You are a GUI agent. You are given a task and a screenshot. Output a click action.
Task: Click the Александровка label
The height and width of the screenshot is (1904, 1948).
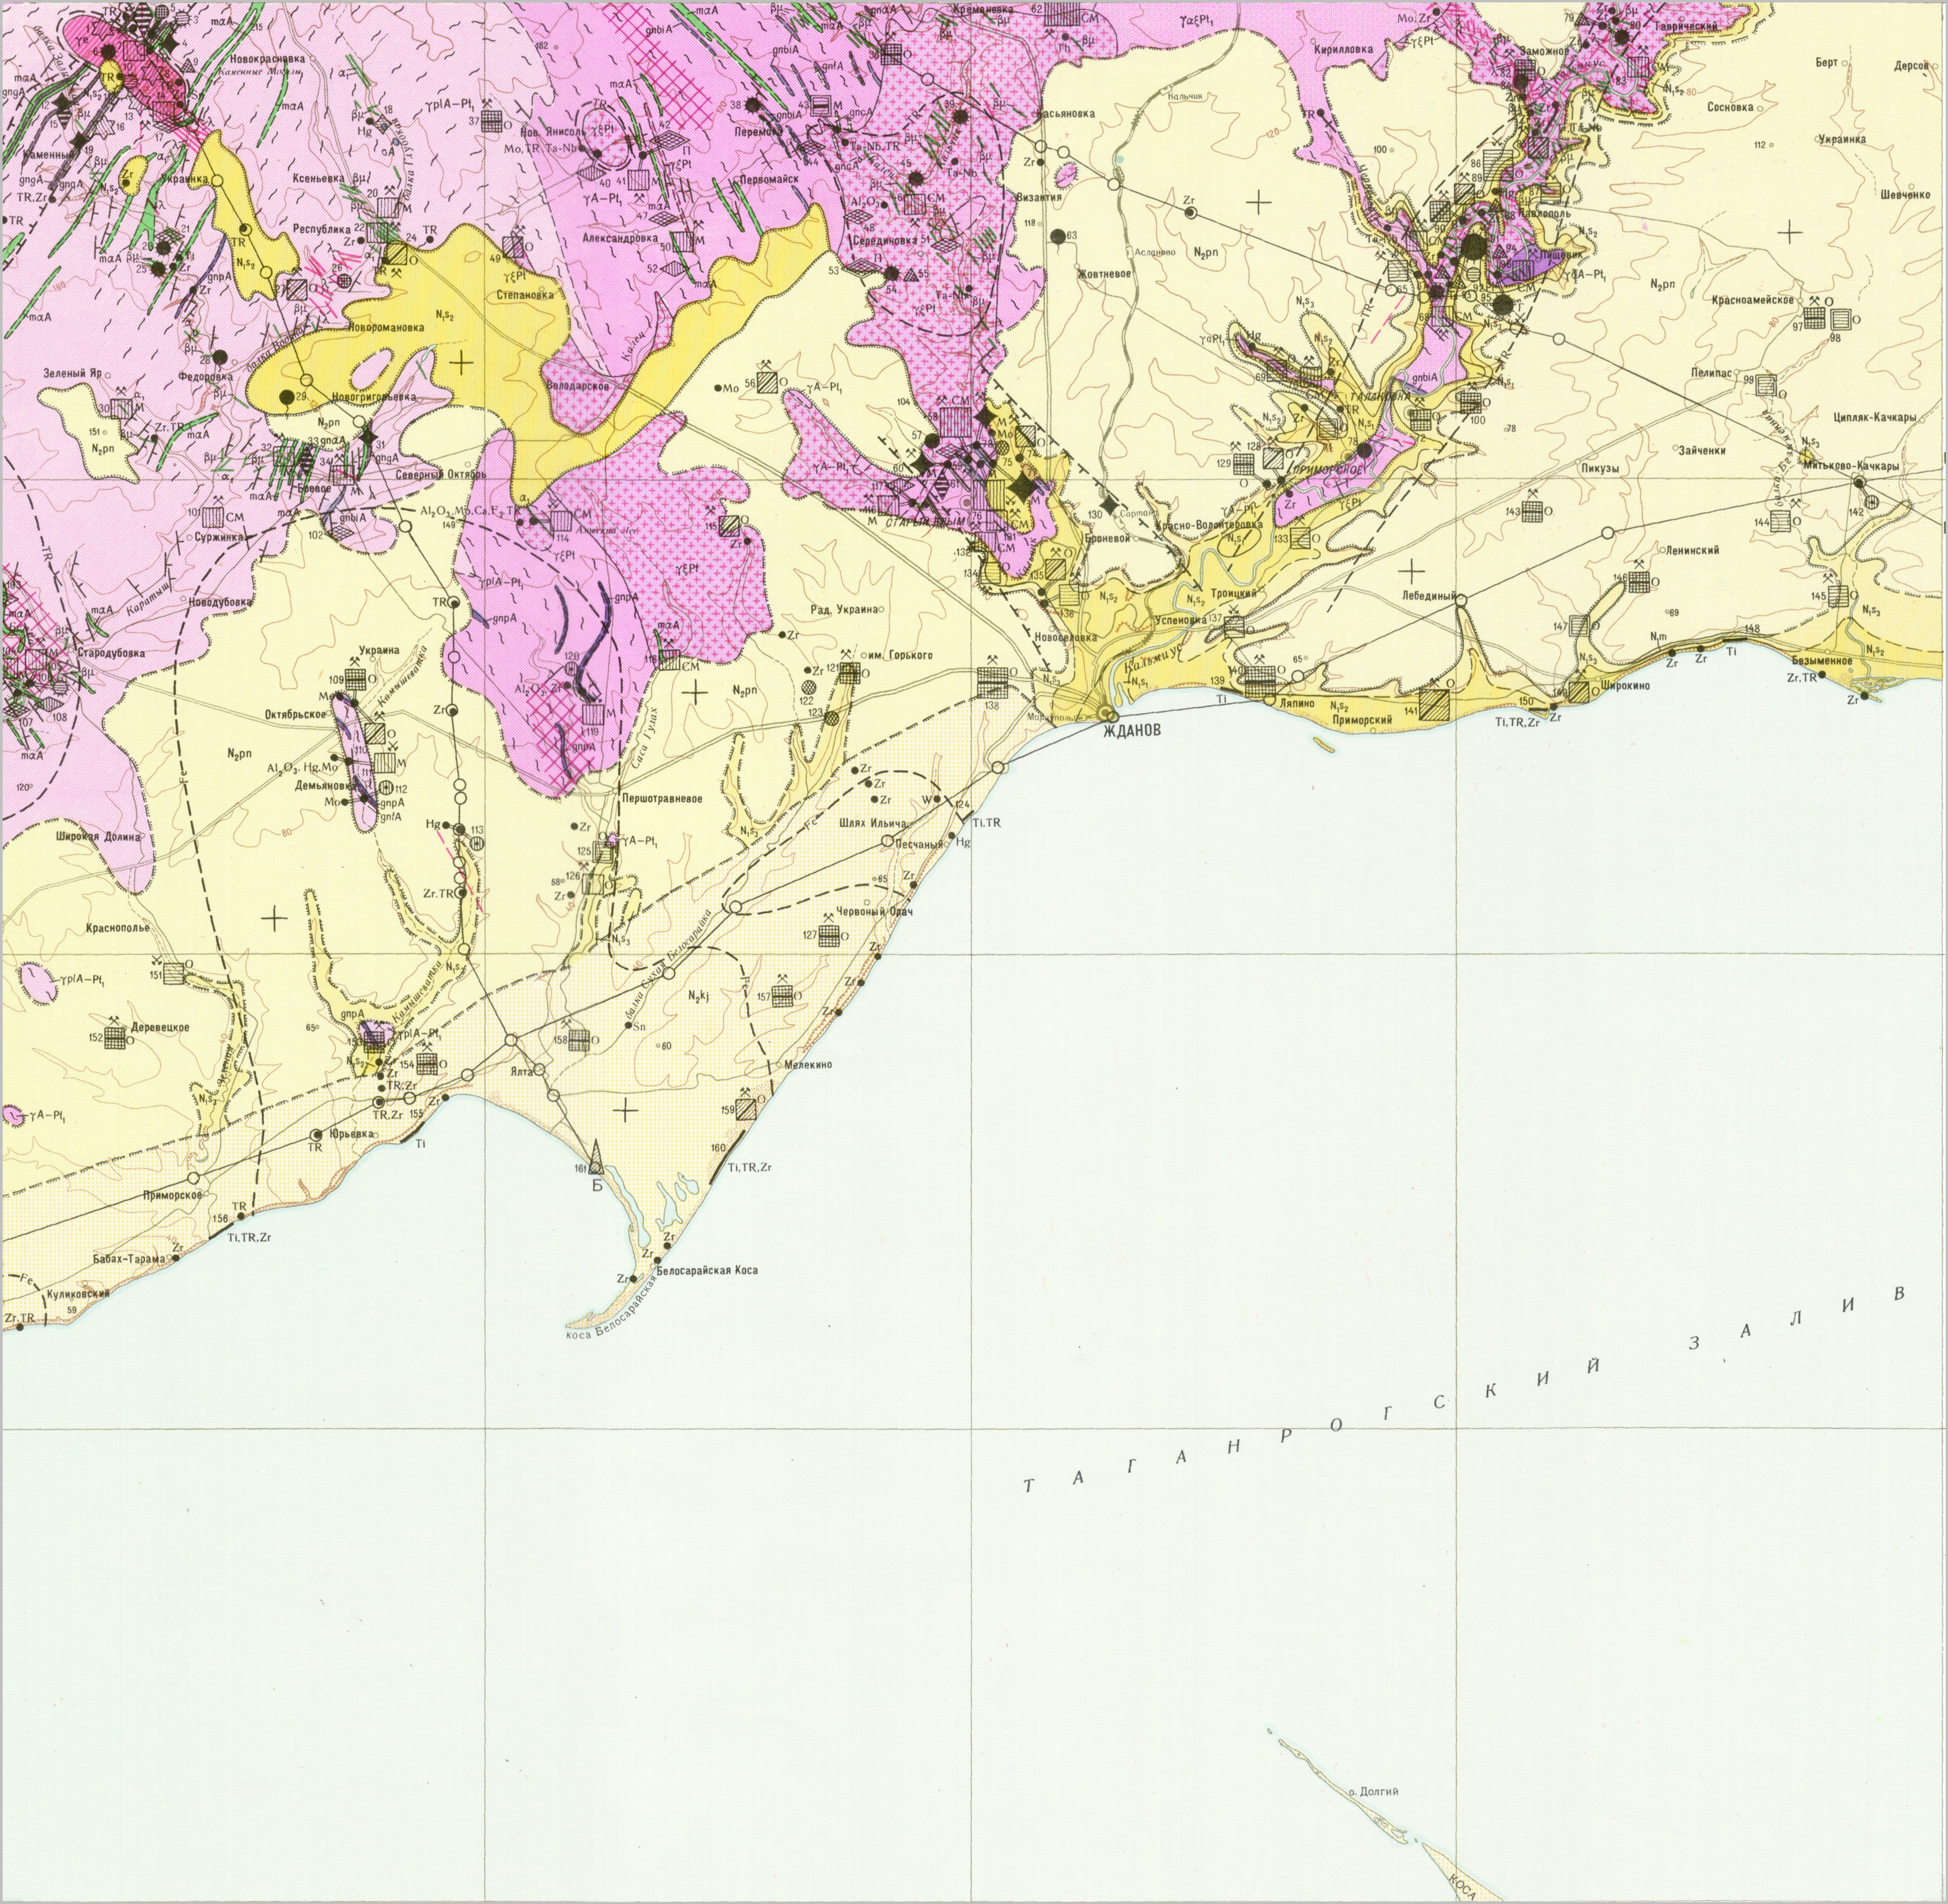coord(620,239)
